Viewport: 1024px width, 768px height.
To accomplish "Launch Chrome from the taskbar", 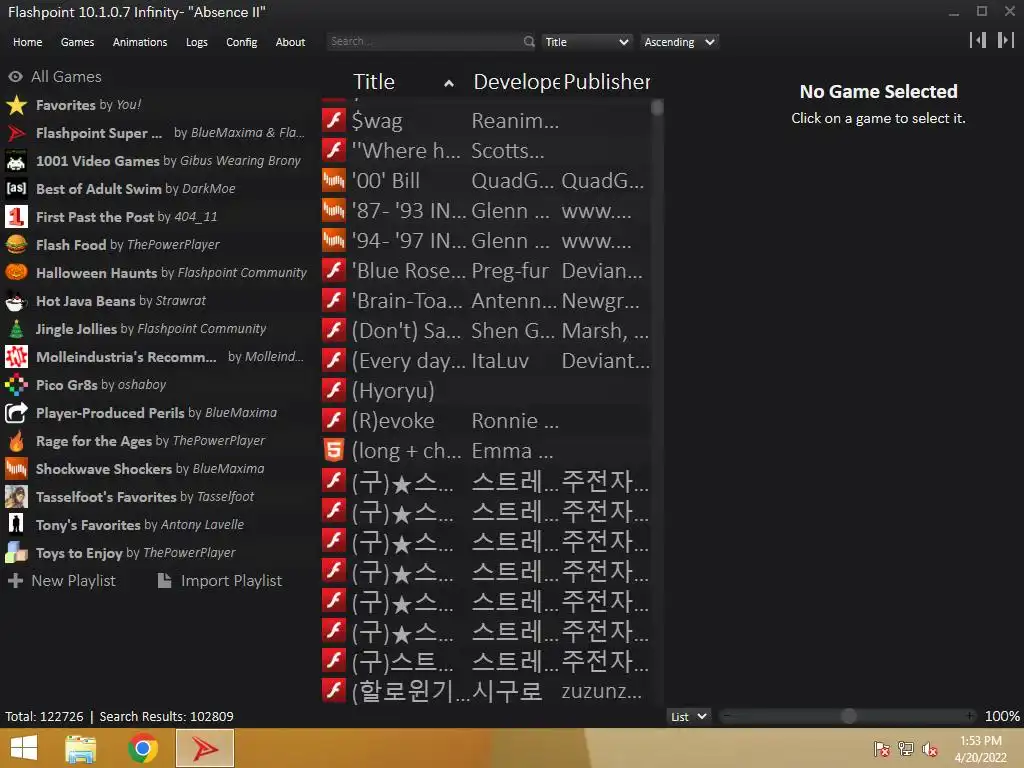I will click(x=143, y=748).
